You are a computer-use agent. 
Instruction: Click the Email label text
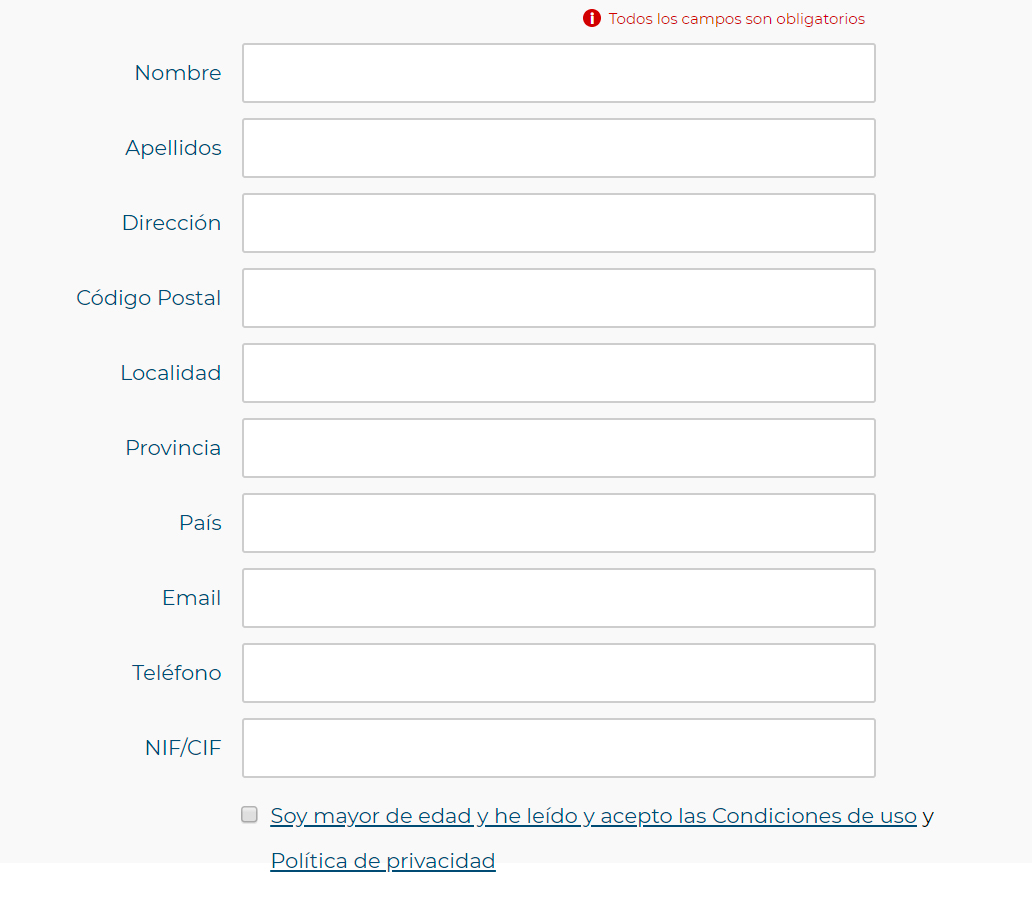(x=192, y=598)
